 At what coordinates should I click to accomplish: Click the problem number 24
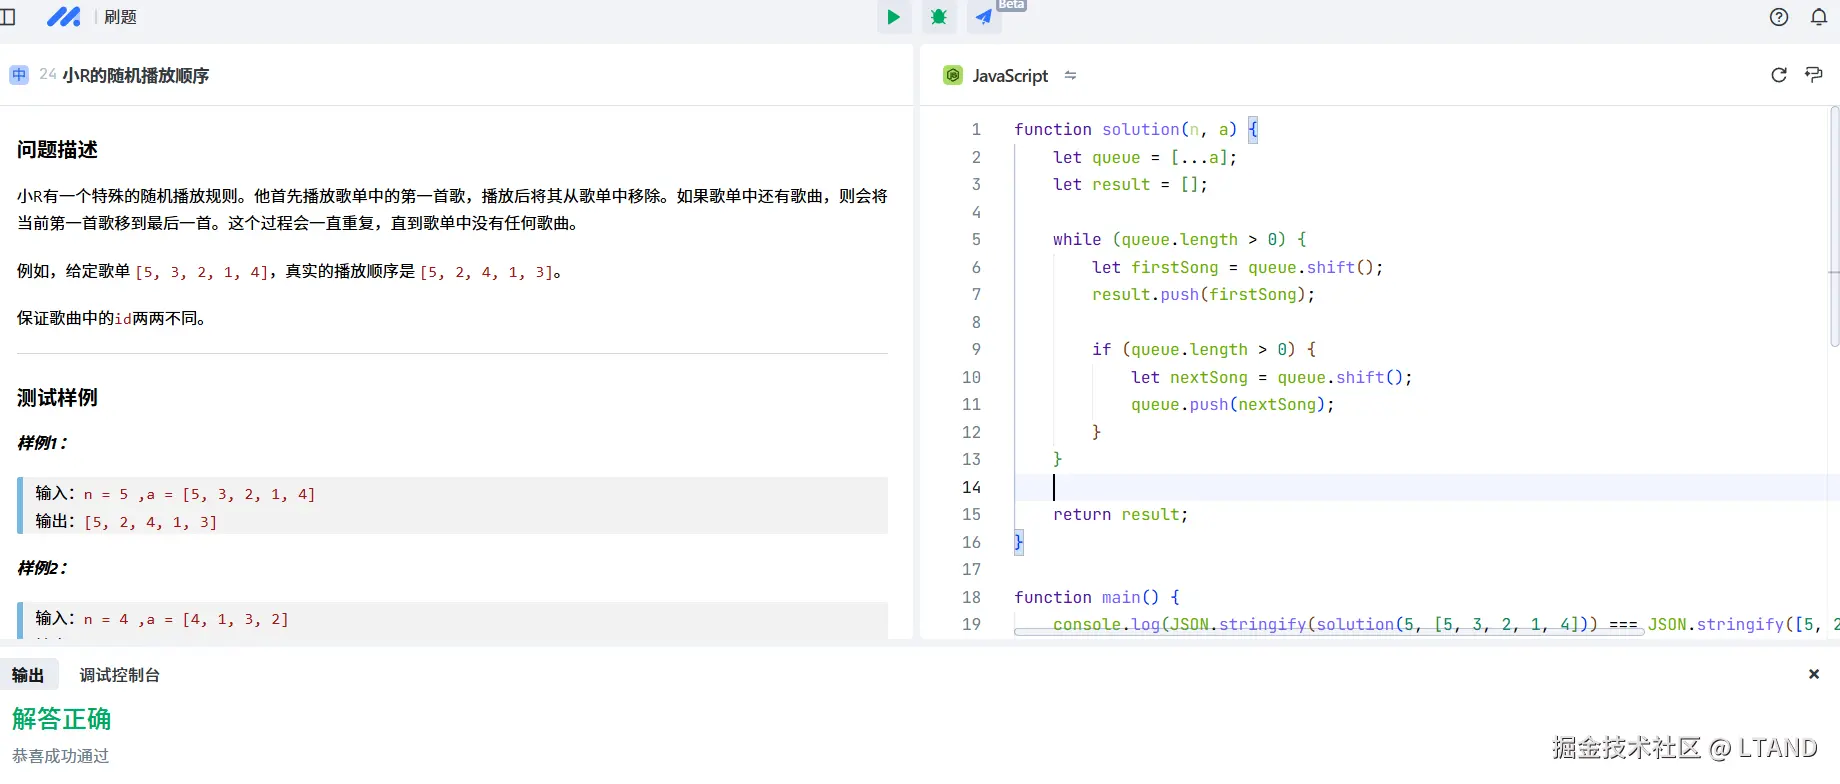click(48, 75)
